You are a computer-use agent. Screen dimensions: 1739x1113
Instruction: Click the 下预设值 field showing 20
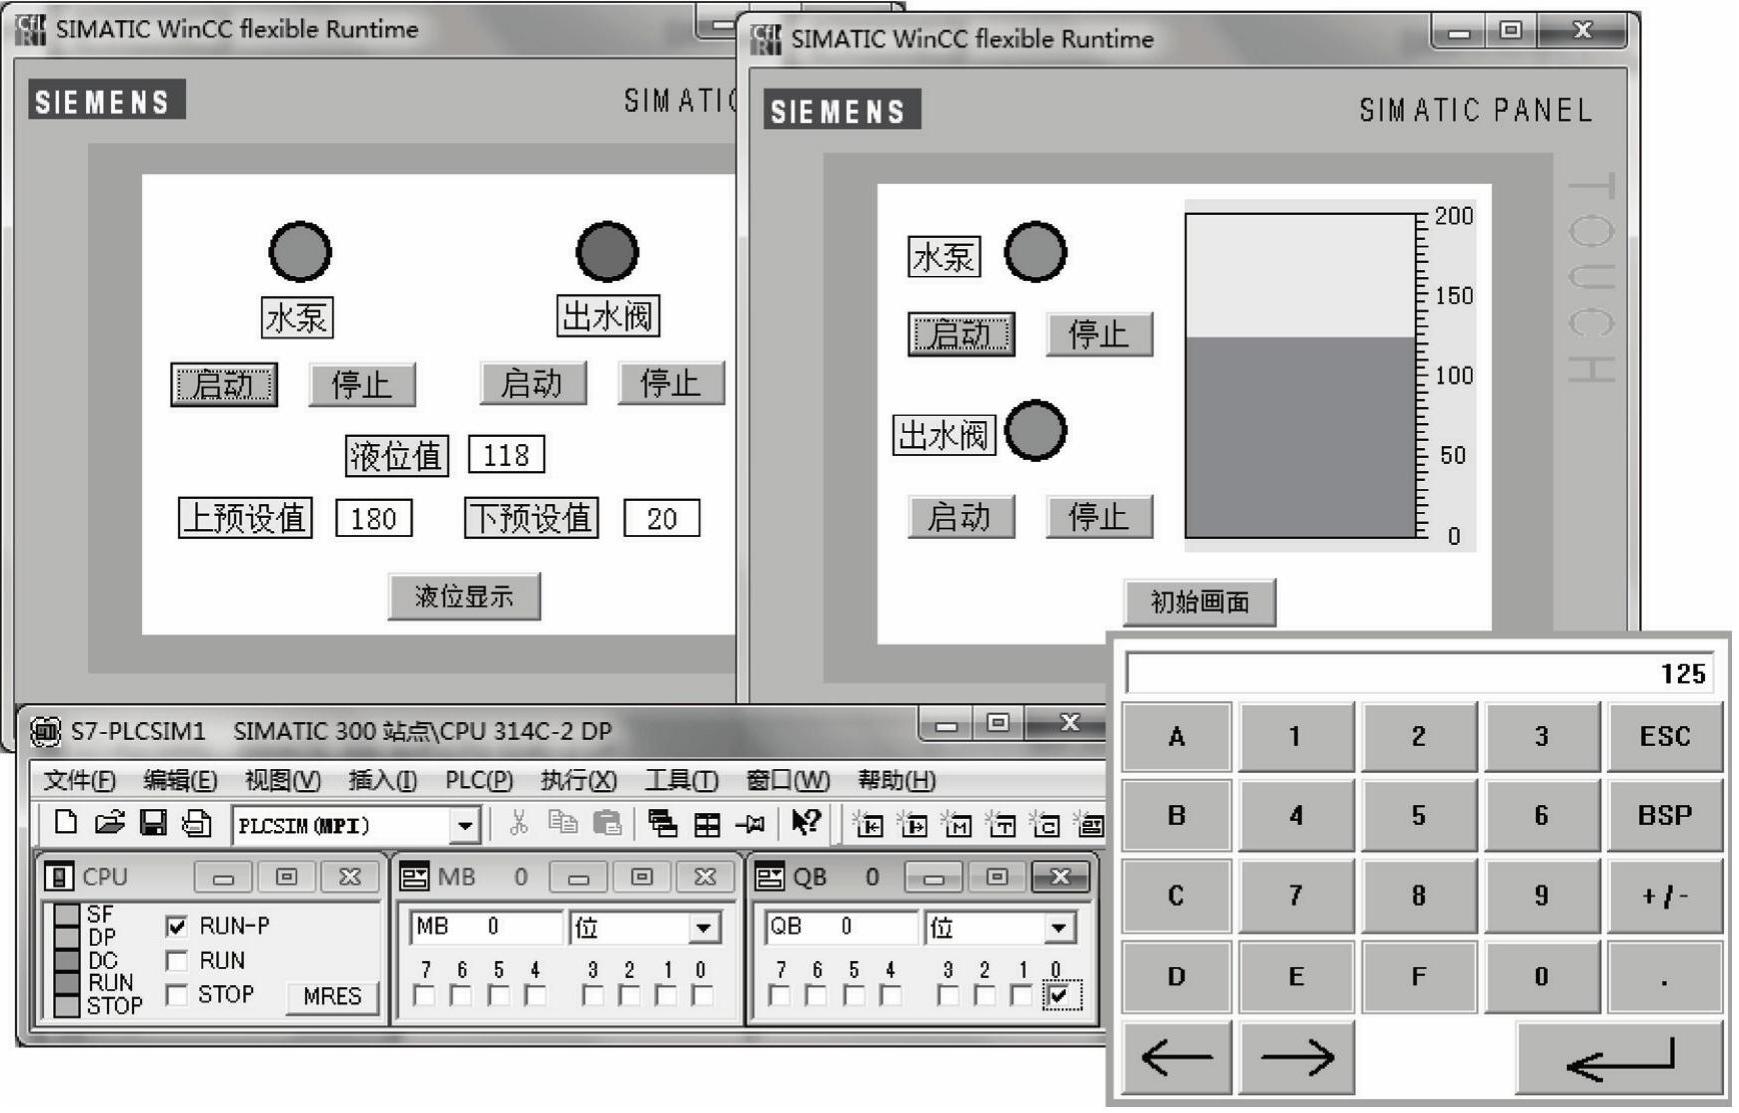point(661,519)
